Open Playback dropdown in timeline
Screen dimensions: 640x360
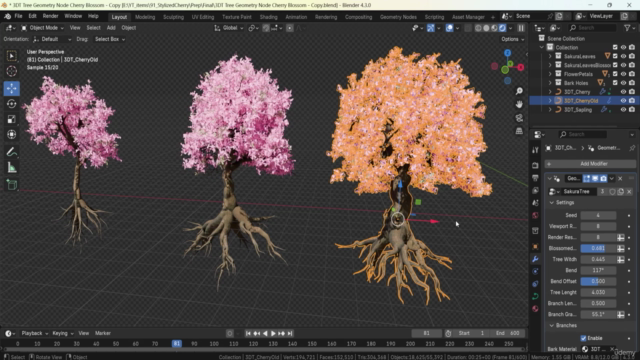pyautogui.click(x=34, y=333)
